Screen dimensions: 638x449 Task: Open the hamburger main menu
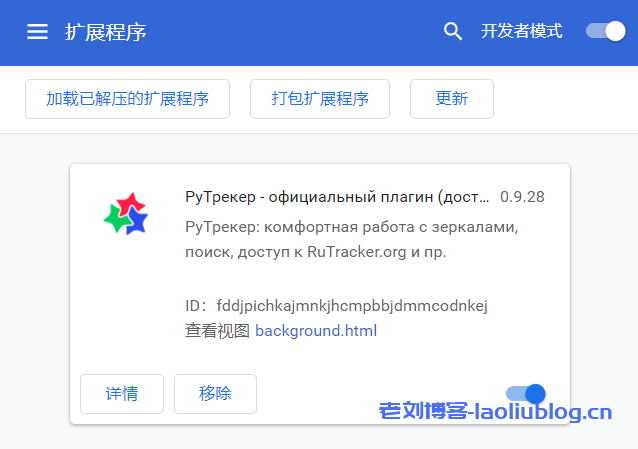click(38, 32)
